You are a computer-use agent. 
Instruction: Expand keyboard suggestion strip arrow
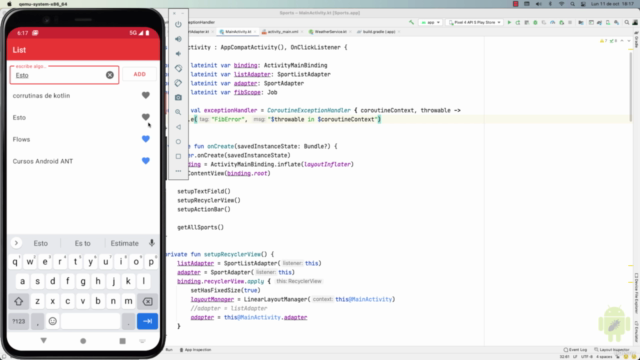click(x=16, y=243)
